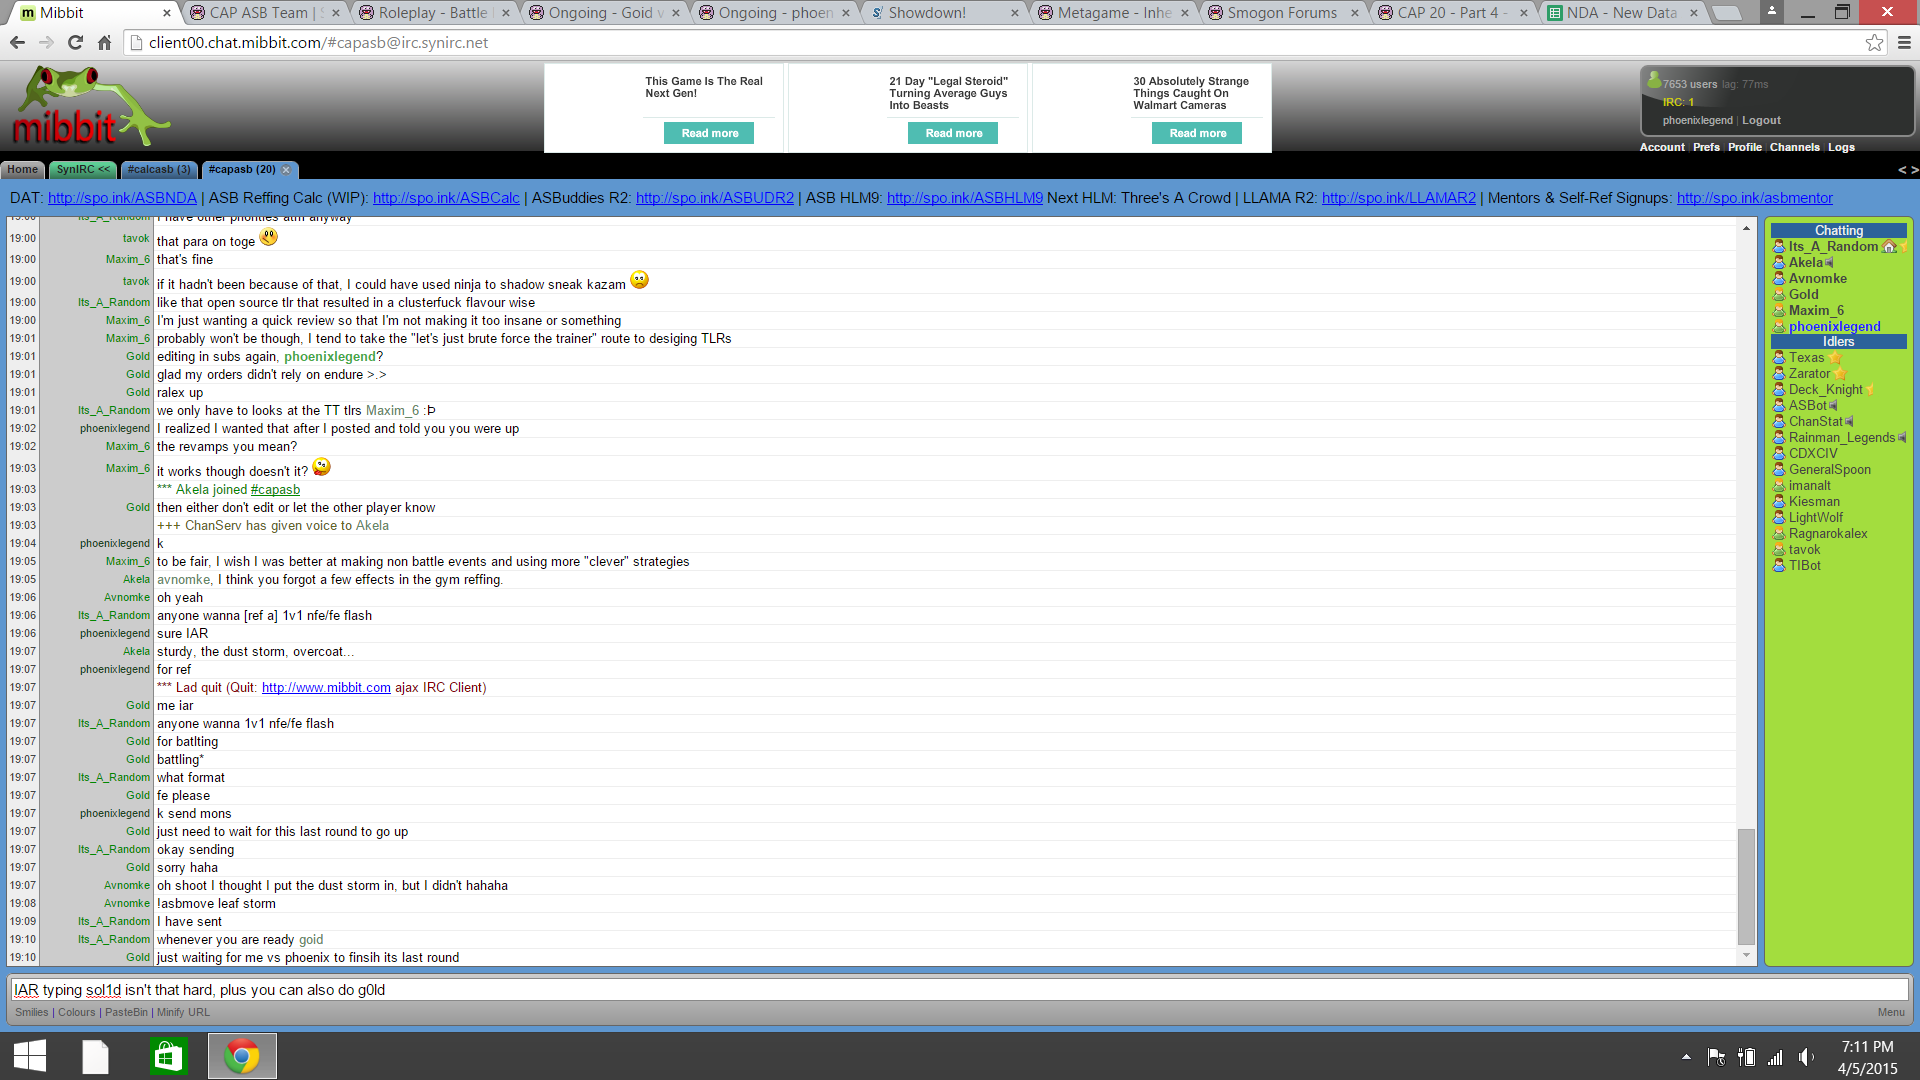The width and height of the screenshot is (1920, 1080).
Task: Open Chrome from the taskbar
Action: pyautogui.click(x=242, y=1056)
